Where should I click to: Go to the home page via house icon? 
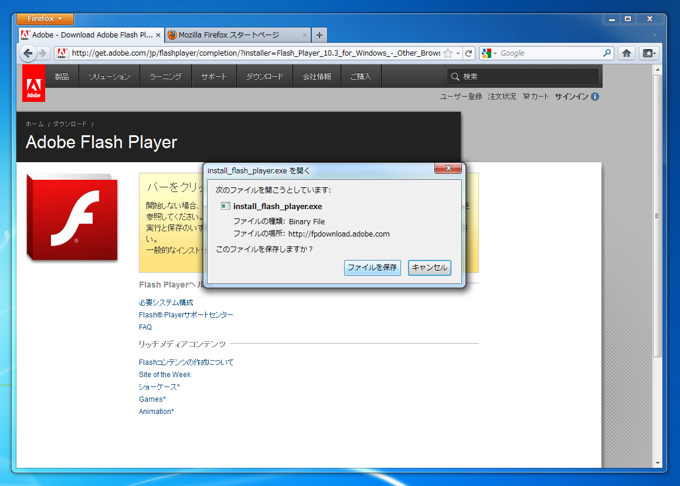click(626, 53)
